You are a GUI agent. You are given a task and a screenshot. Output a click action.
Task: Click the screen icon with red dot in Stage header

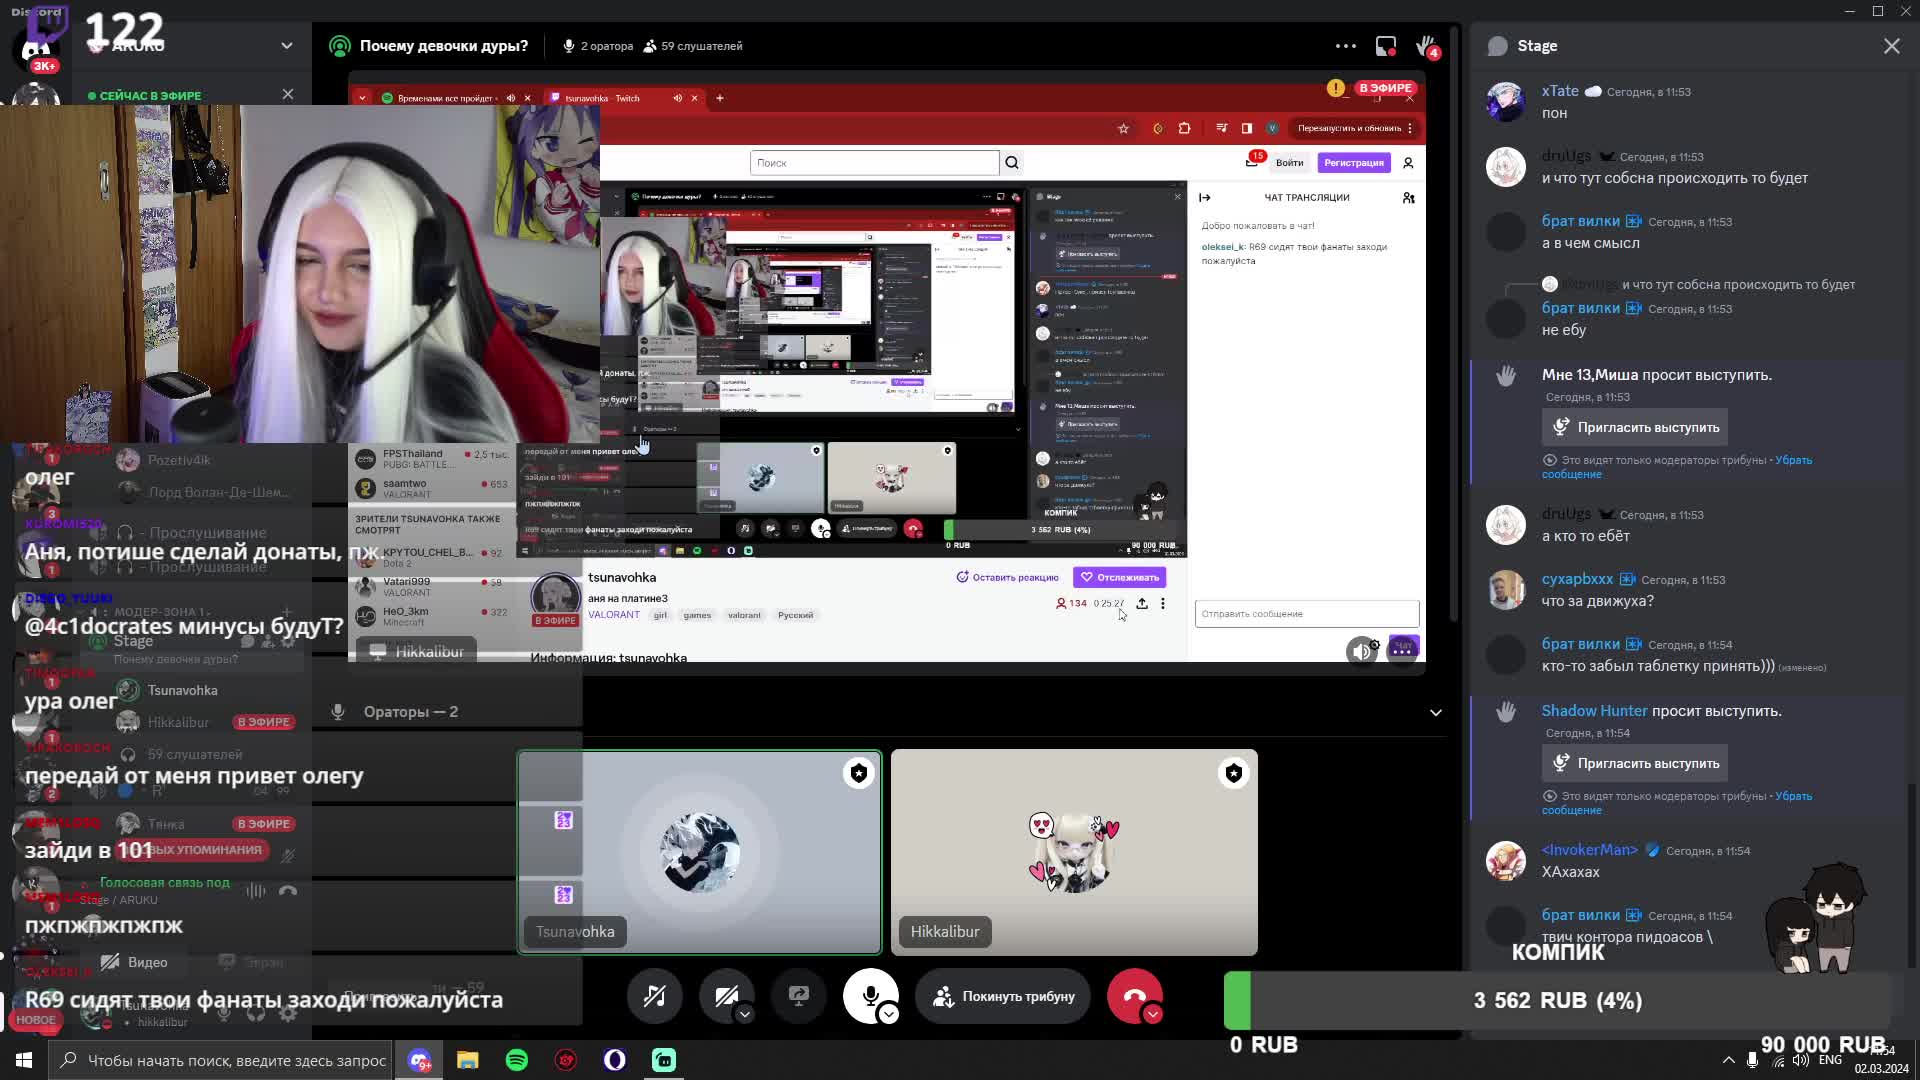(x=1386, y=46)
